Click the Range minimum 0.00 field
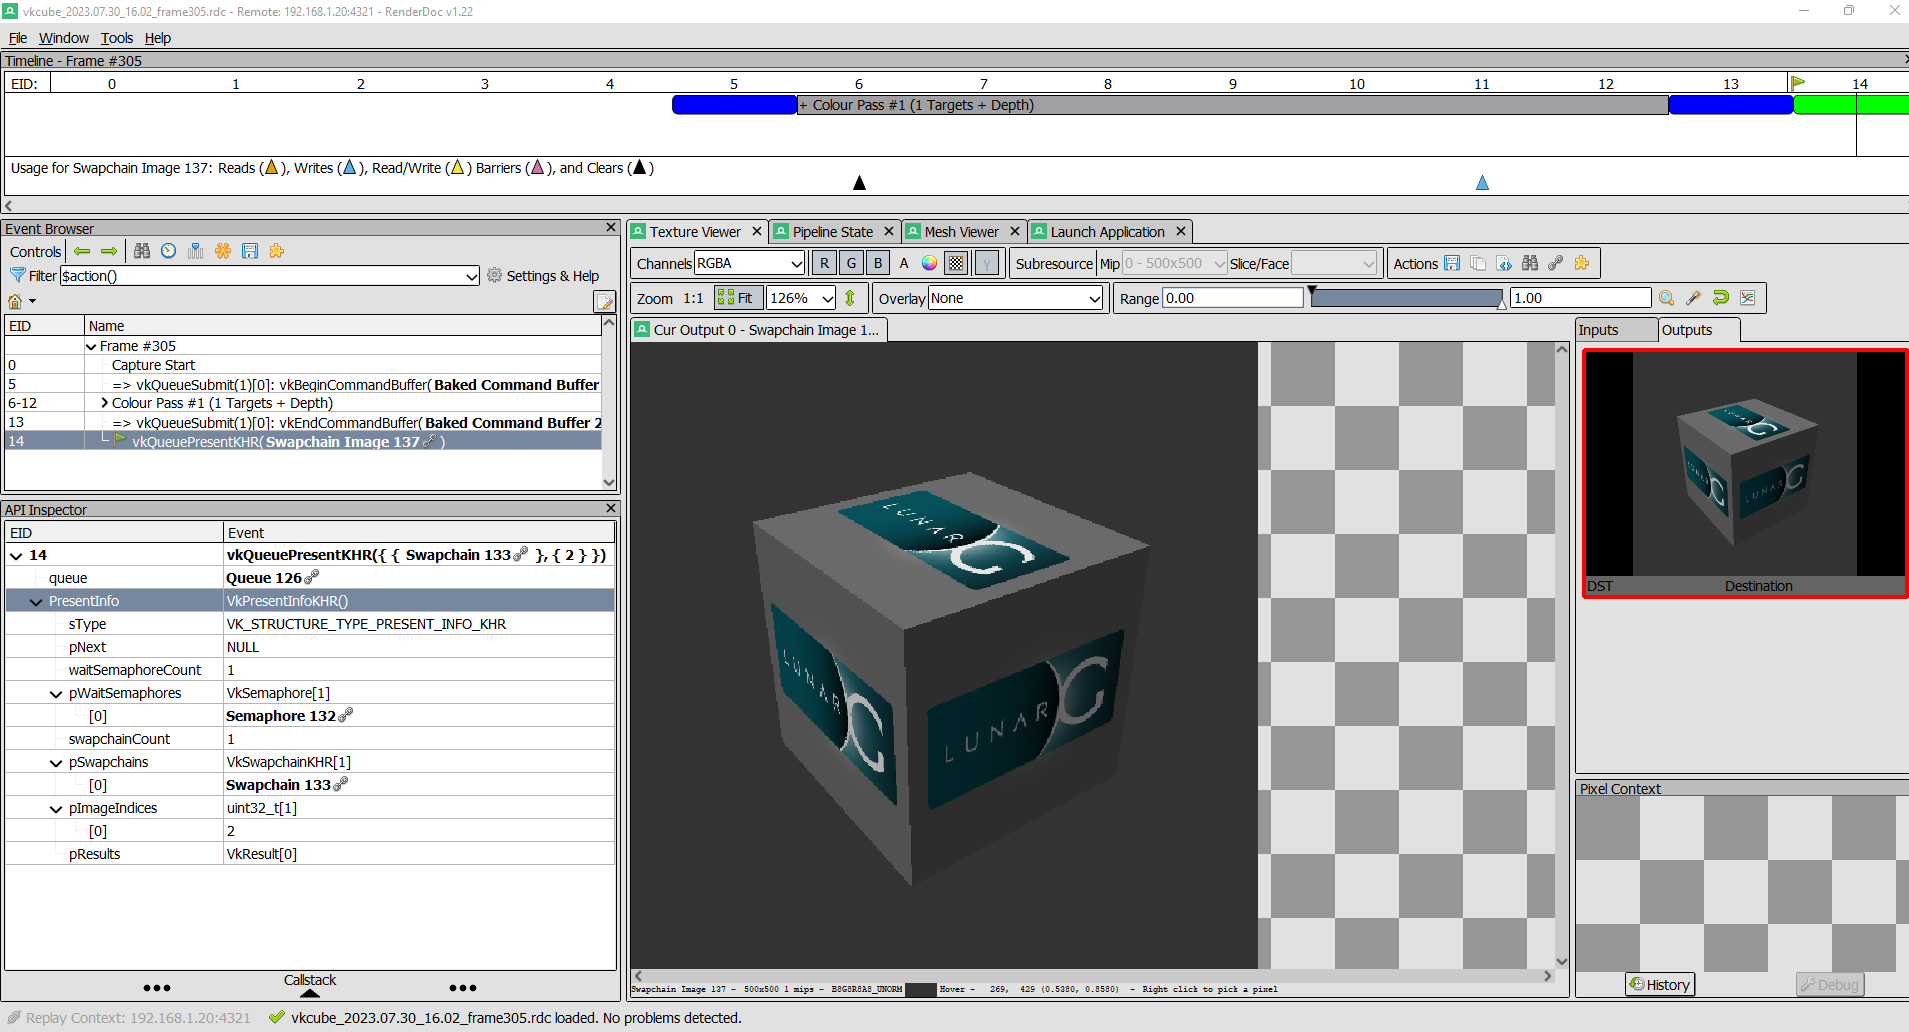Viewport: 1909px width, 1032px height. point(1233,298)
